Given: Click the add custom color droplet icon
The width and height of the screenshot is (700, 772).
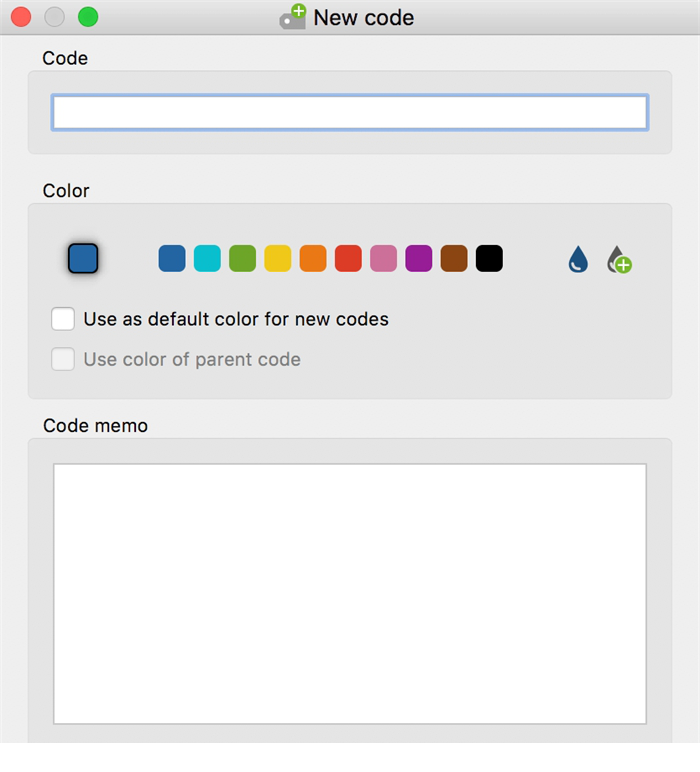Looking at the screenshot, I should [619, 260].
